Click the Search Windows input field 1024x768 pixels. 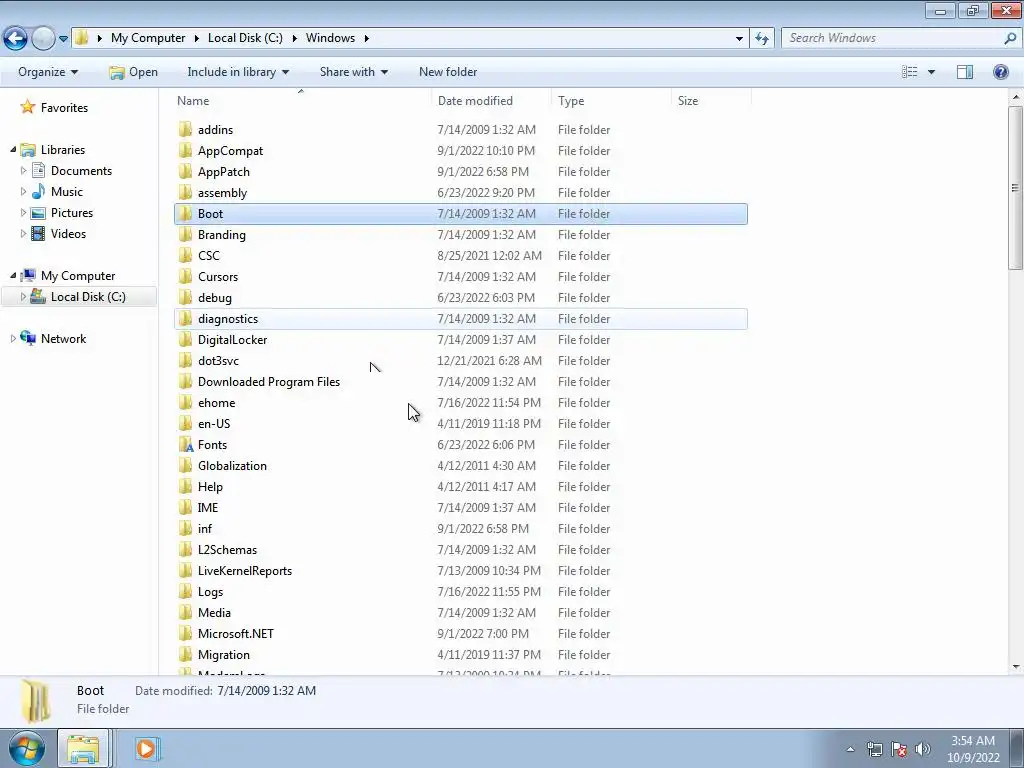(x=893, y=38)
